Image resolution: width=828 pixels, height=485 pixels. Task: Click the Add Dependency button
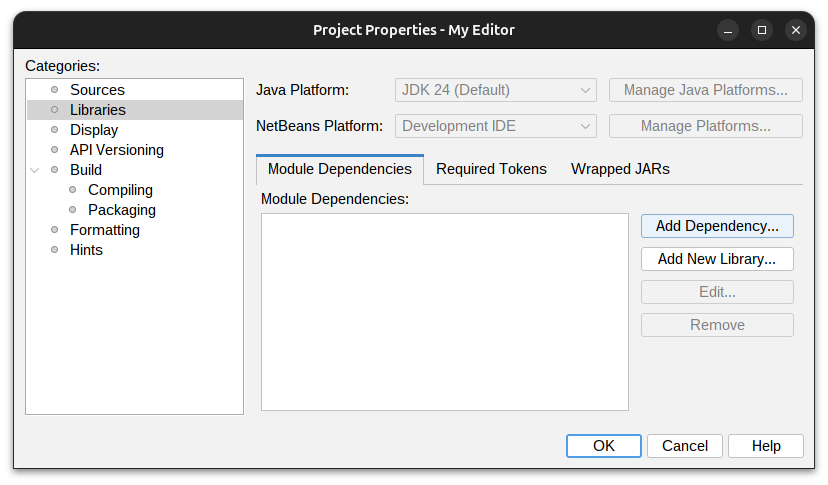717,226
